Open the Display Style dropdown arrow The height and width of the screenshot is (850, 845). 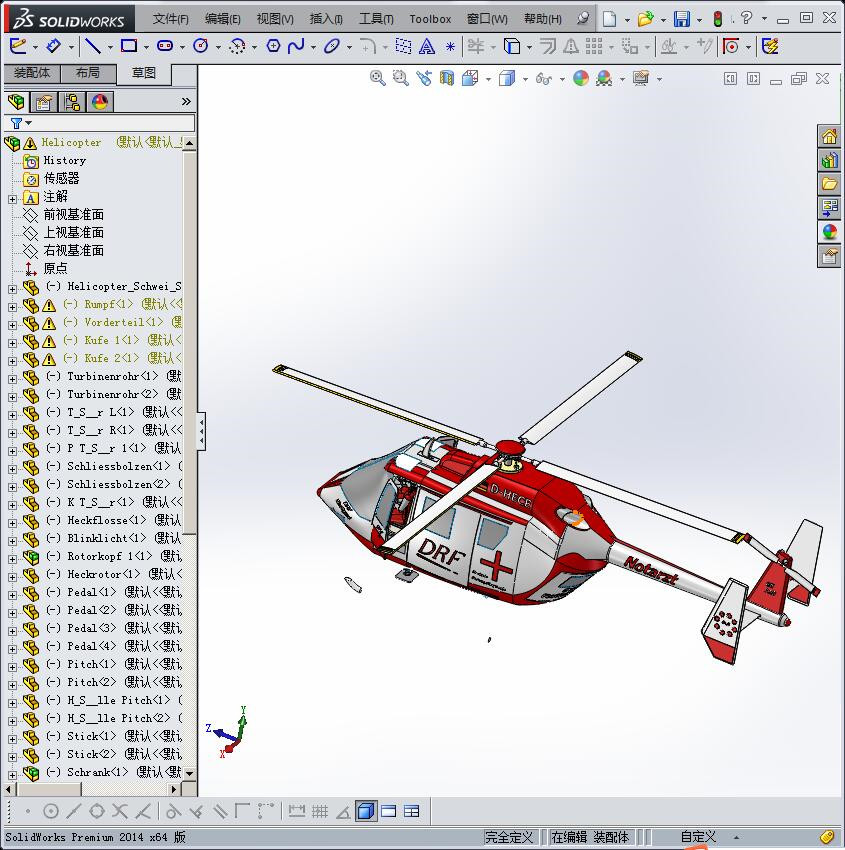coord(525,79)
